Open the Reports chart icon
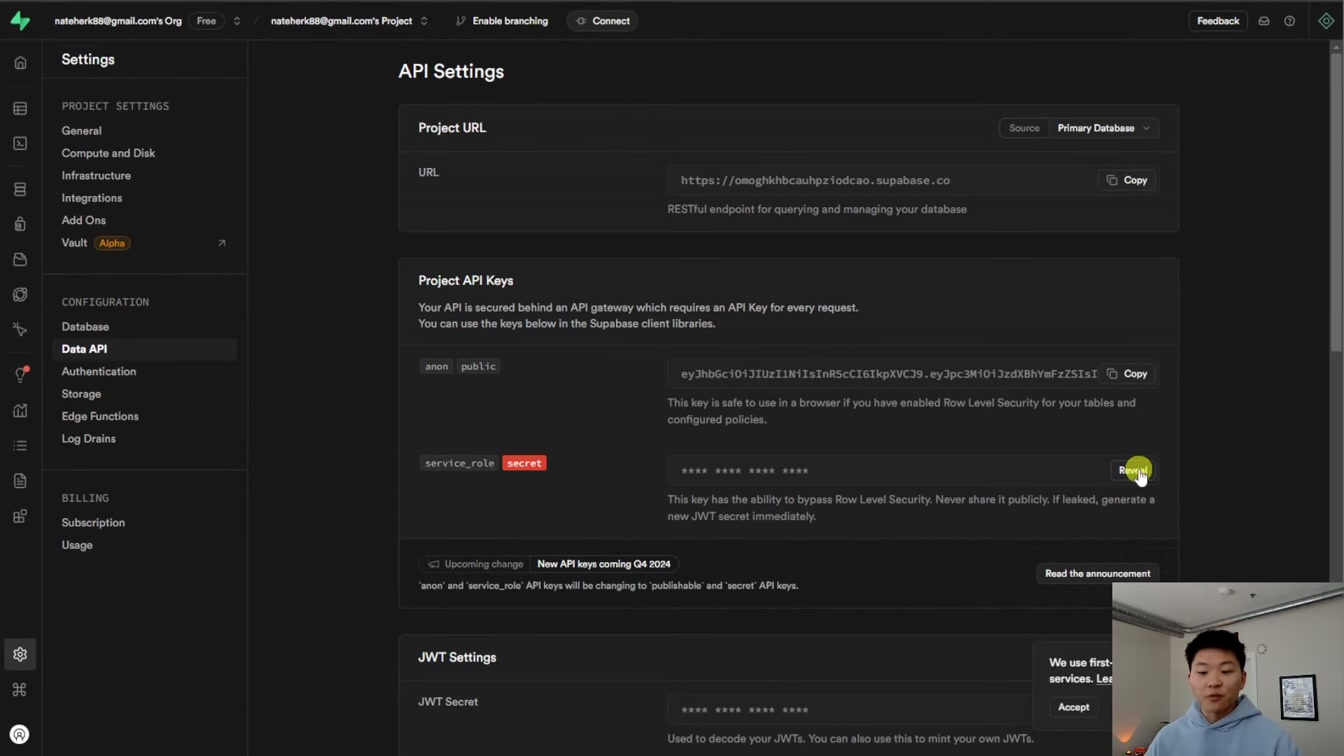The height and width of the screenshot is (756, 1344). (20, 410)
